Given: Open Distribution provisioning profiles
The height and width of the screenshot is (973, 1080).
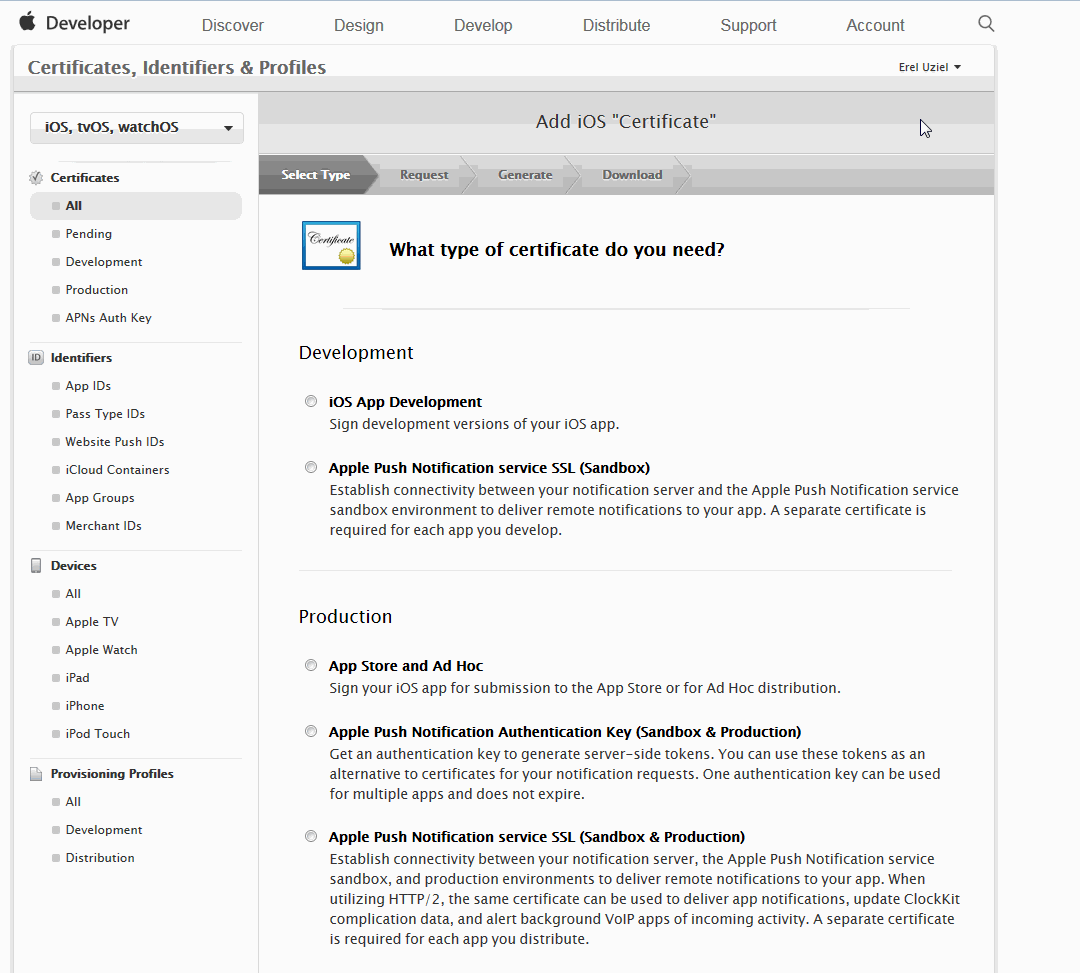Looking at the screenshot, I should click(100, 858).
